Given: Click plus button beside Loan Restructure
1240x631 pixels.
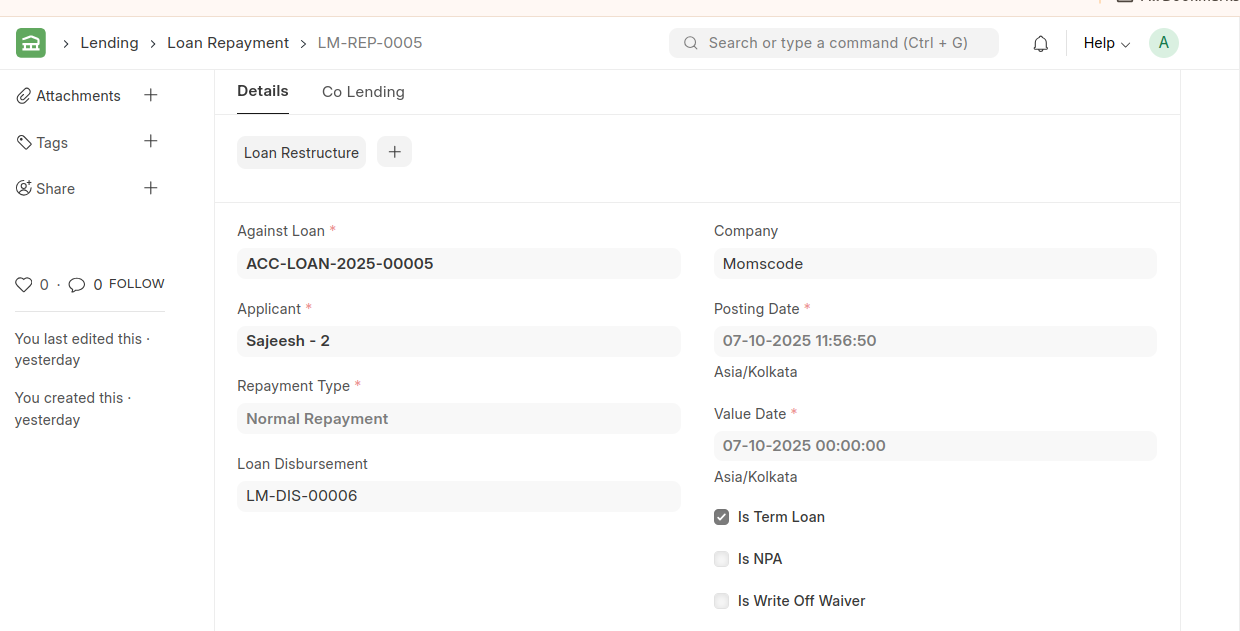Looking at the screenshot, I should 394,152.
